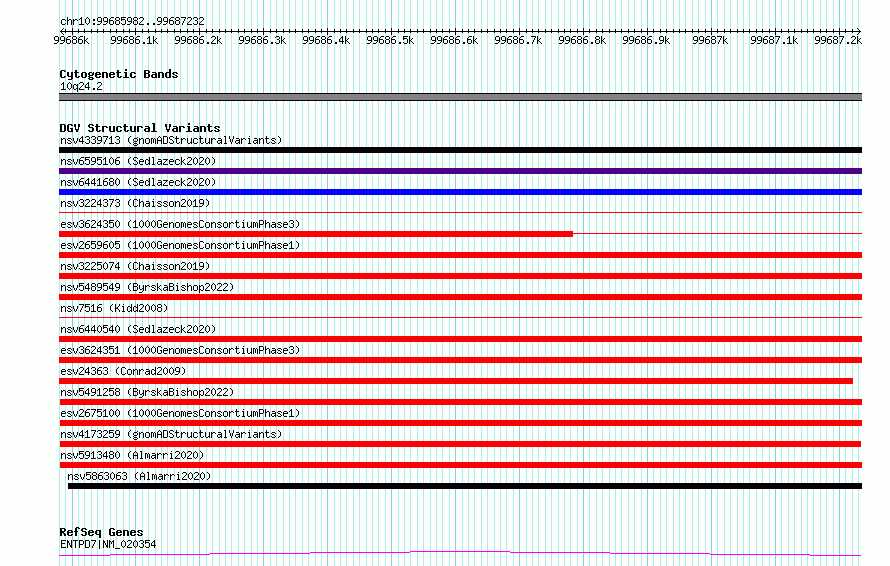890x566 pixels.
Task: Click nsv4339713 (gnomADStructuralVariants) label
Action: coord(171,140)
